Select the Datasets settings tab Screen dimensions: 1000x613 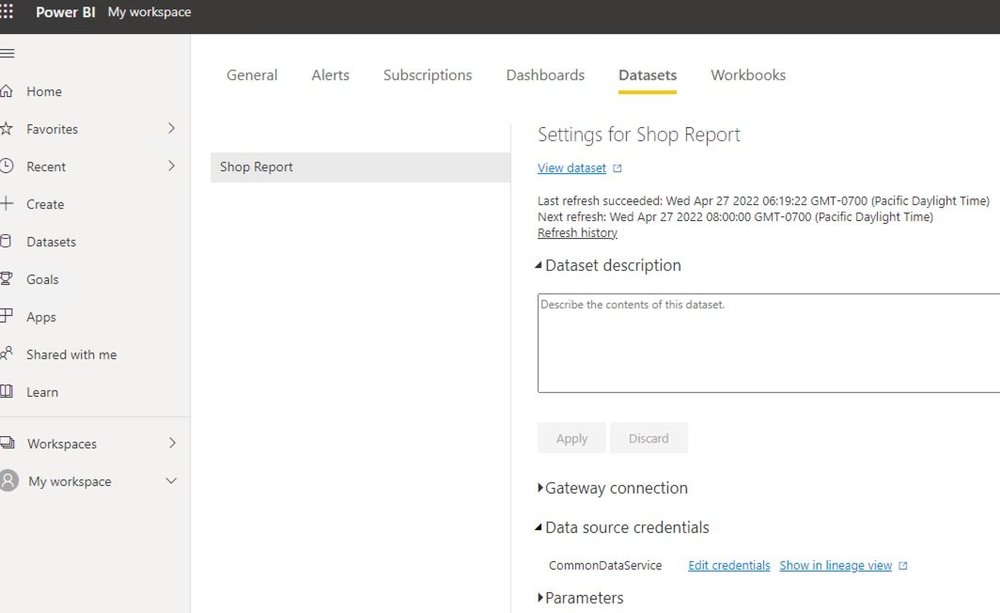pyautogui.click(x=647, y=75)
